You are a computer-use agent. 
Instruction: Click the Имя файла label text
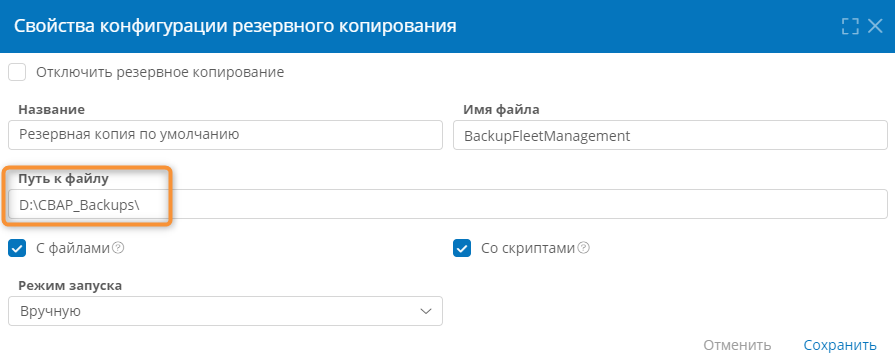coord(501,110)
